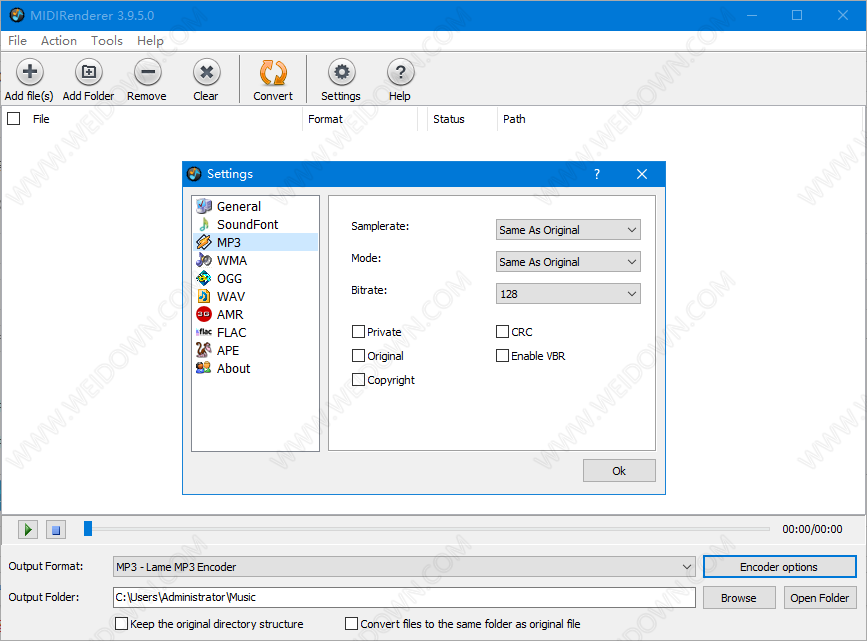Open the Tools menu
Screen dimensions: 867x641
[x=107, y=40]
